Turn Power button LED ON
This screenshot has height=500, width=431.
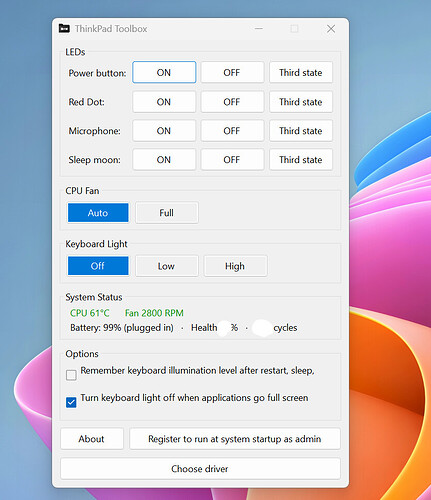tap(164, 72)
